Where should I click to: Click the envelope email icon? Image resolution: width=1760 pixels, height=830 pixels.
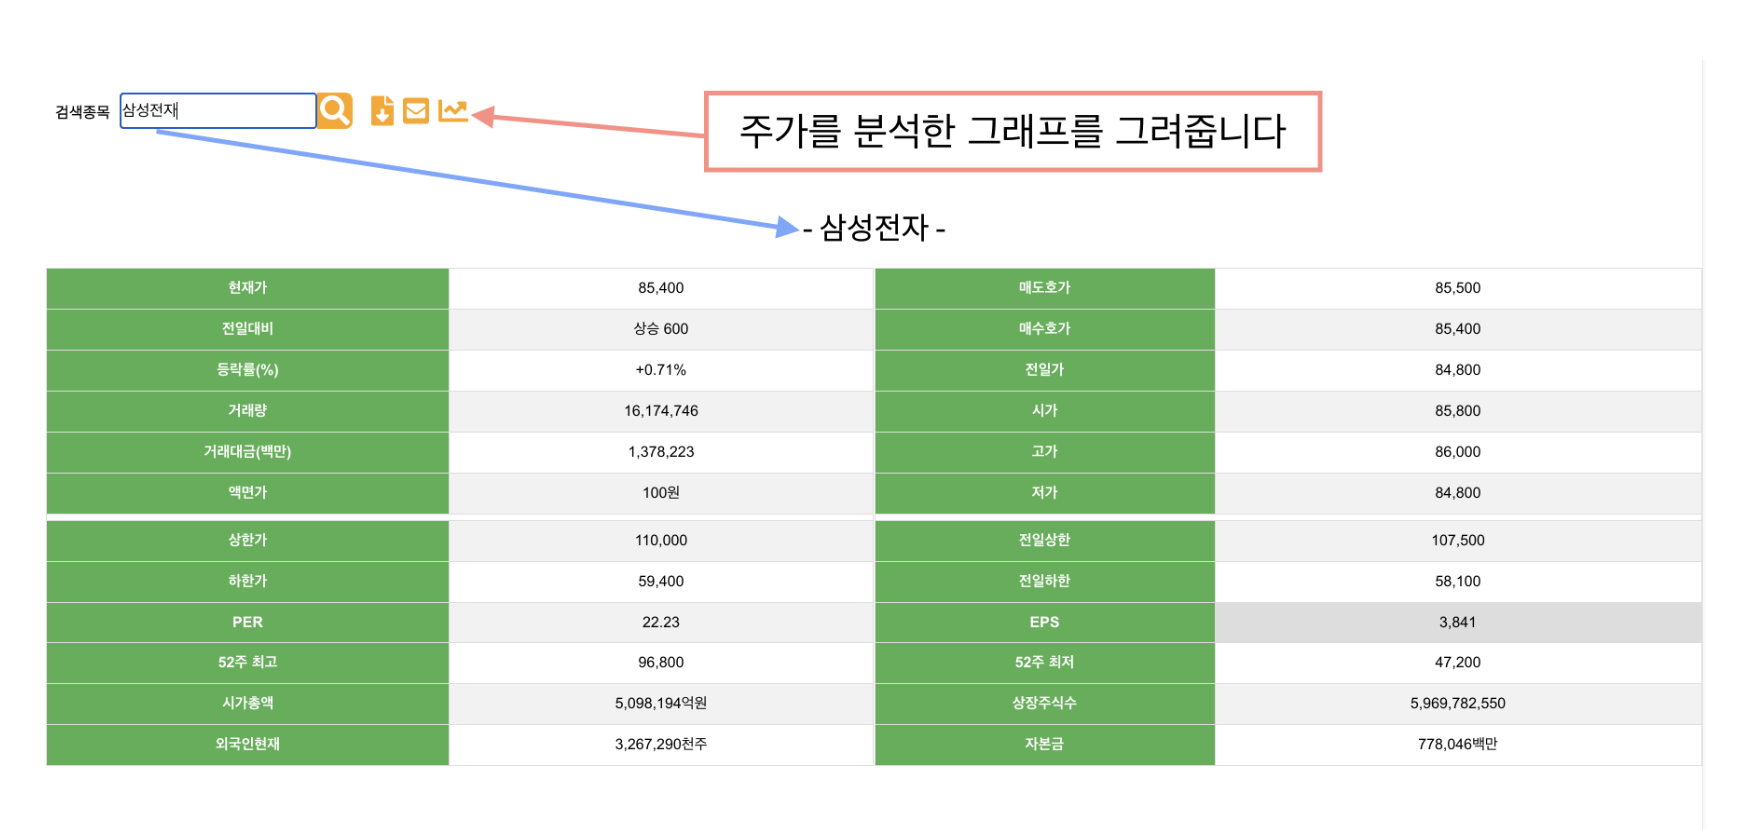pos(416,110)
